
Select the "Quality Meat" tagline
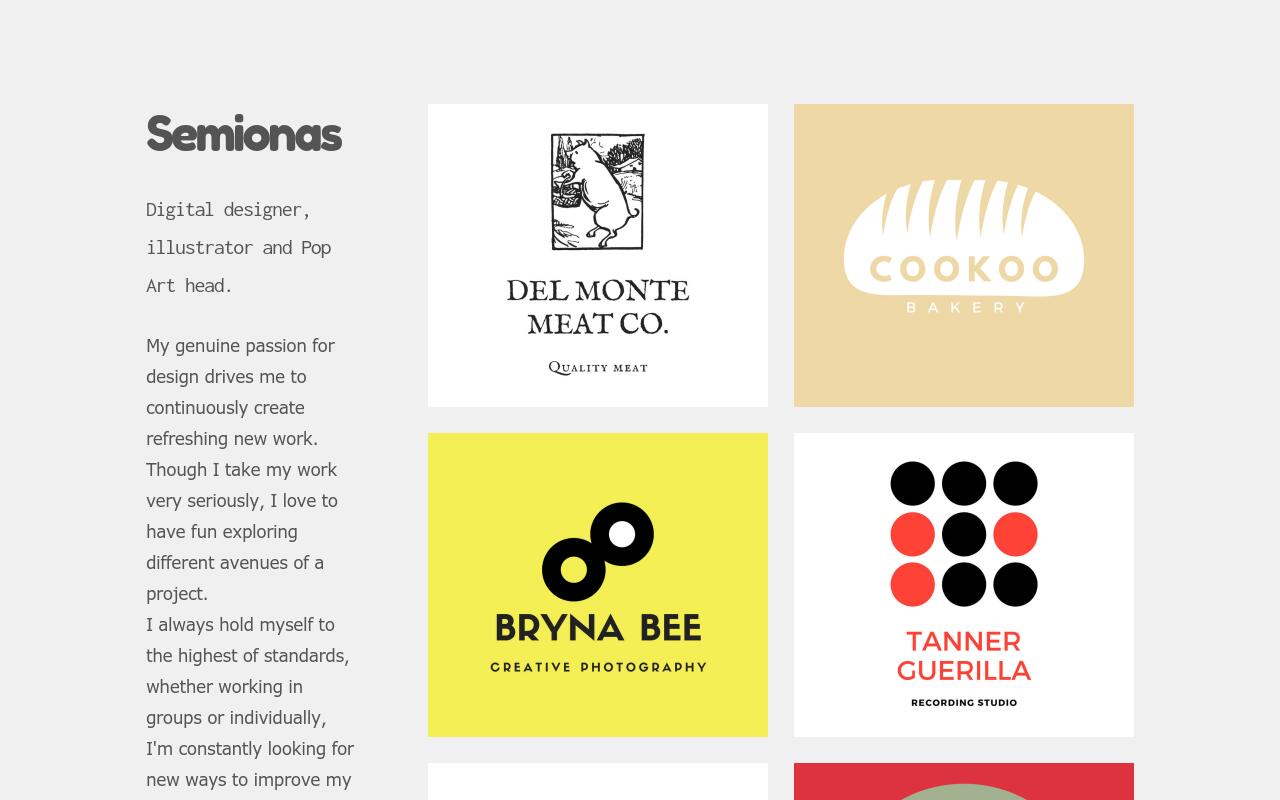598,368
